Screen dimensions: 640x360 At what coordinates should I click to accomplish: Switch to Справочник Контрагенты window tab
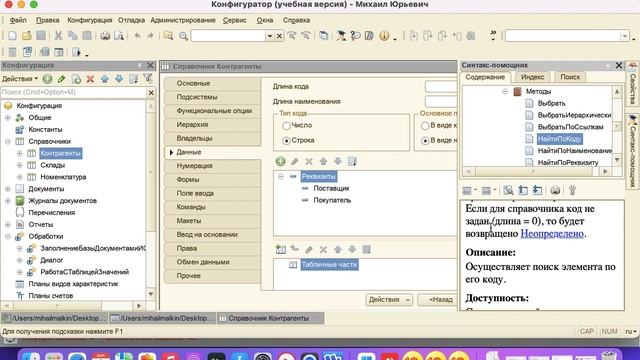271,318
